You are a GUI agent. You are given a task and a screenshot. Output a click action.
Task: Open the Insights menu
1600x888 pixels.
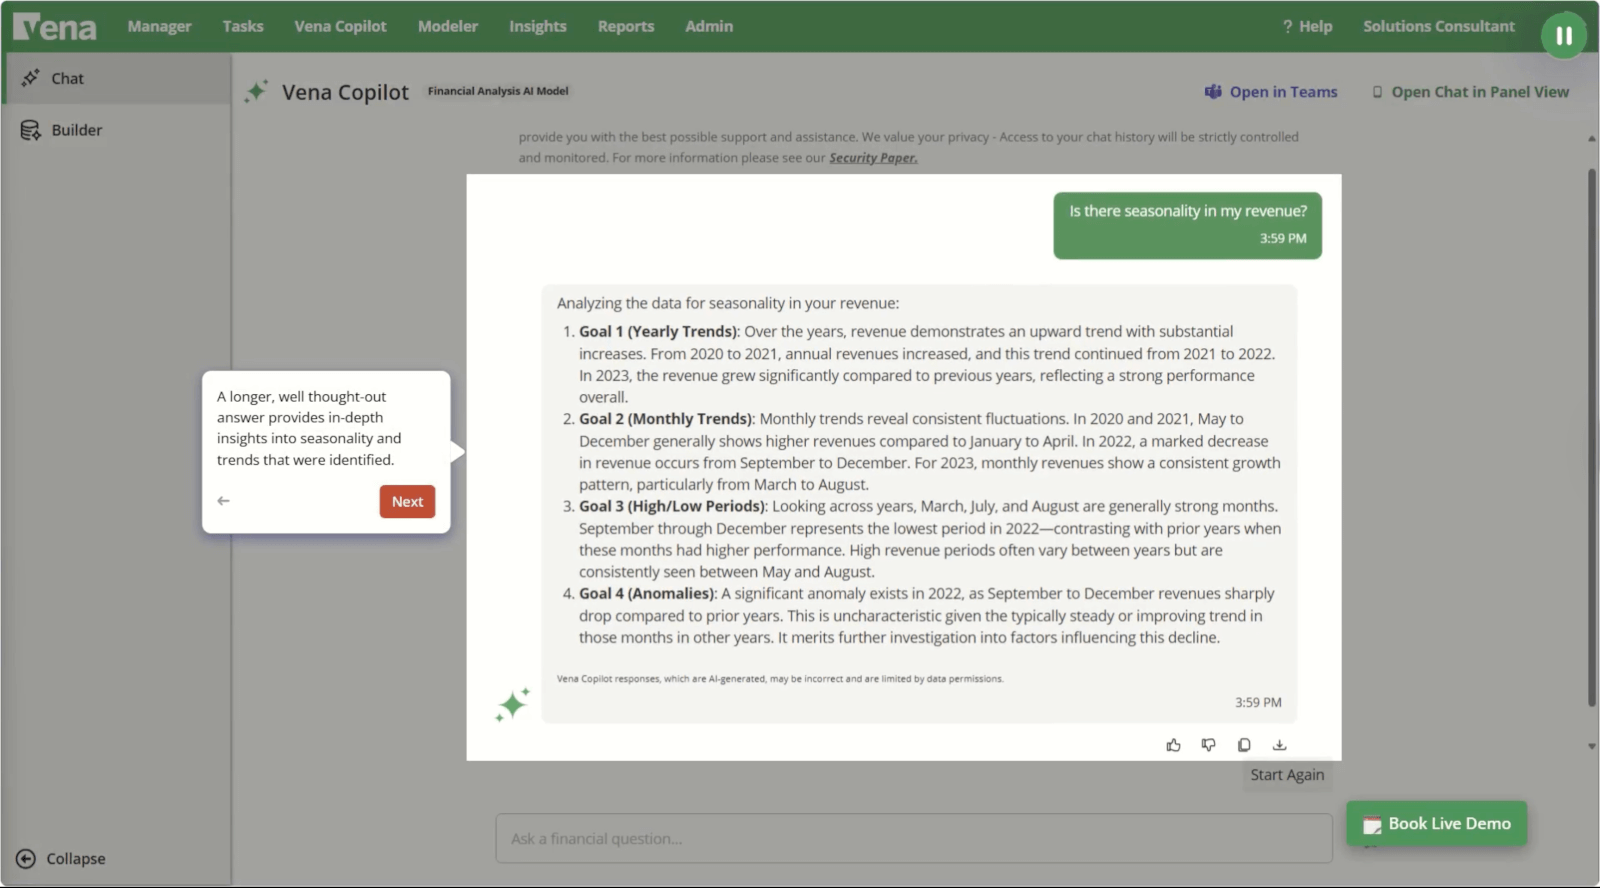click(x=537, y=27)
